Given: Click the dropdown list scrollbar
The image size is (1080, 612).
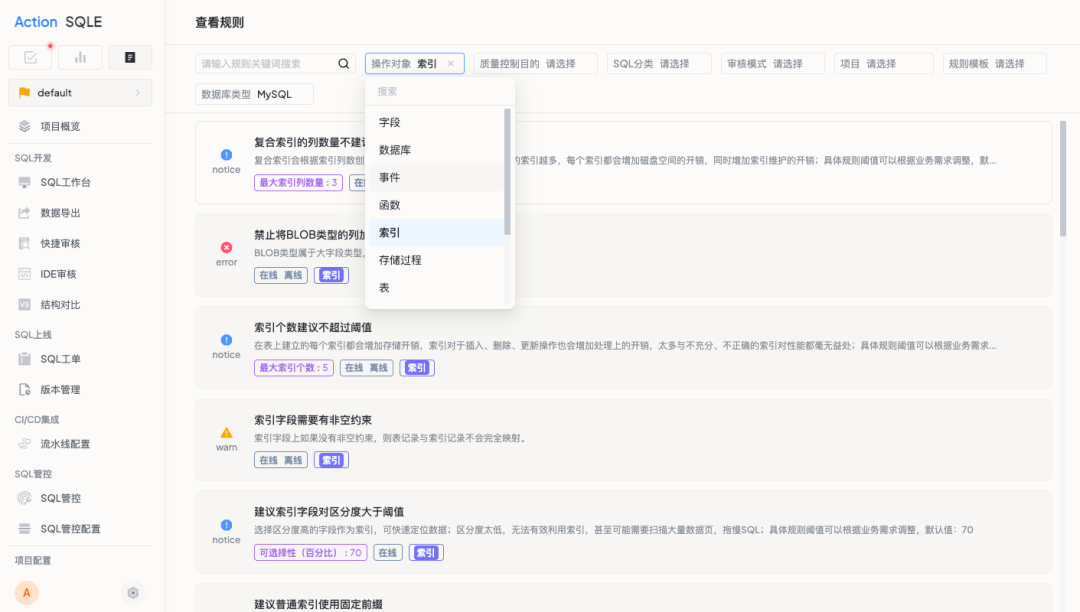Looking at the screenshot, I should point(508,171).
